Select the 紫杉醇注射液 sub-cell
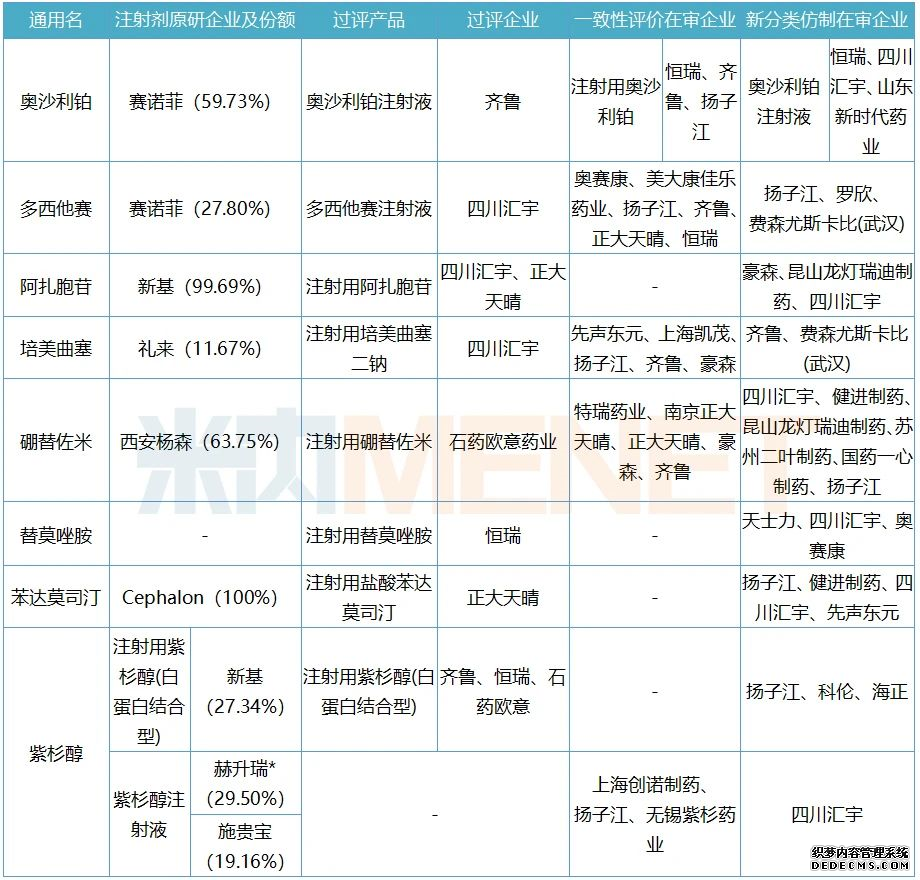The image size is (920, 880). coord(150,814)
